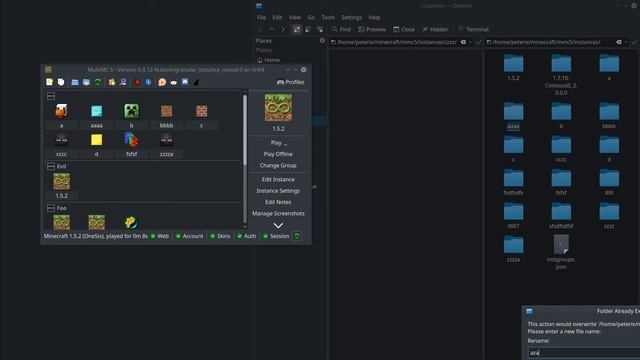
Task: Select the 1.5.2 instance in Evil group
Action: click(62, 186)
